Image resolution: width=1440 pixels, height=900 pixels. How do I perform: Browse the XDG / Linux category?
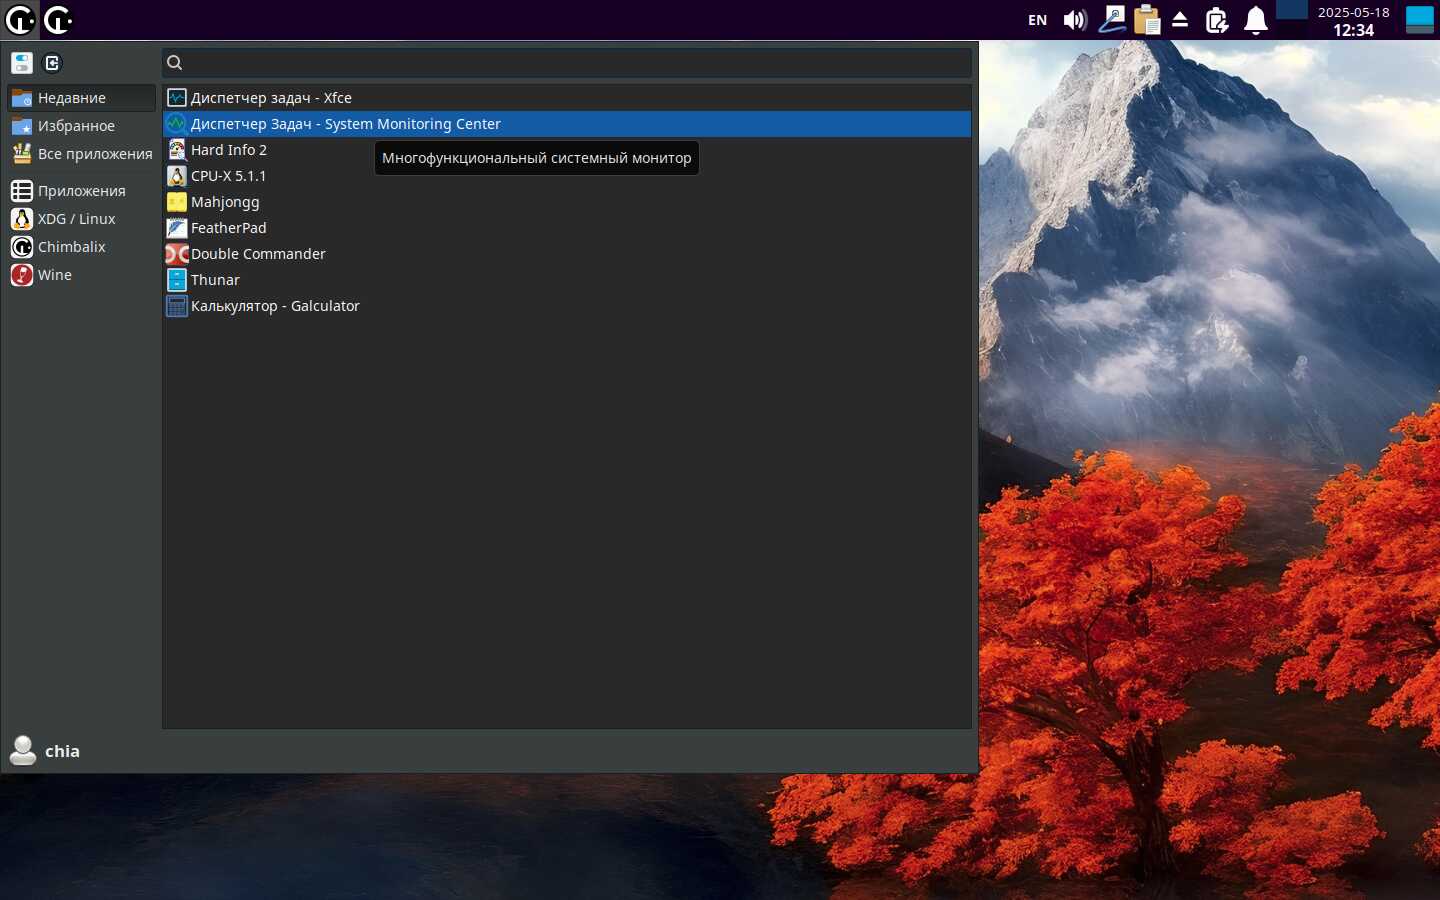[76, 219]
